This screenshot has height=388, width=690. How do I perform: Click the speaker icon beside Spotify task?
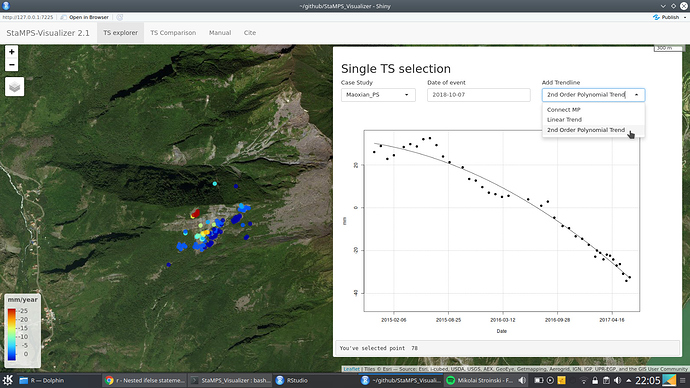pyautogui.click(x=522, y=381)
